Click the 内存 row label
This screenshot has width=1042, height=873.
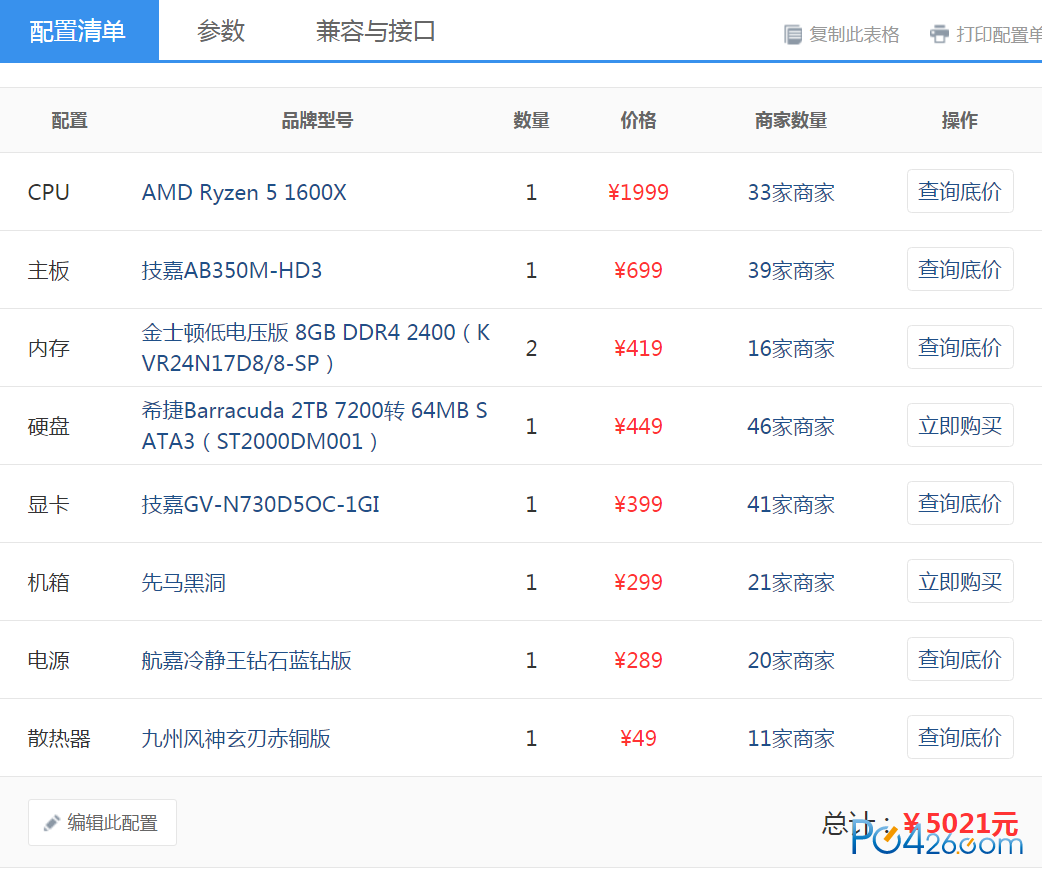[49, 348]
